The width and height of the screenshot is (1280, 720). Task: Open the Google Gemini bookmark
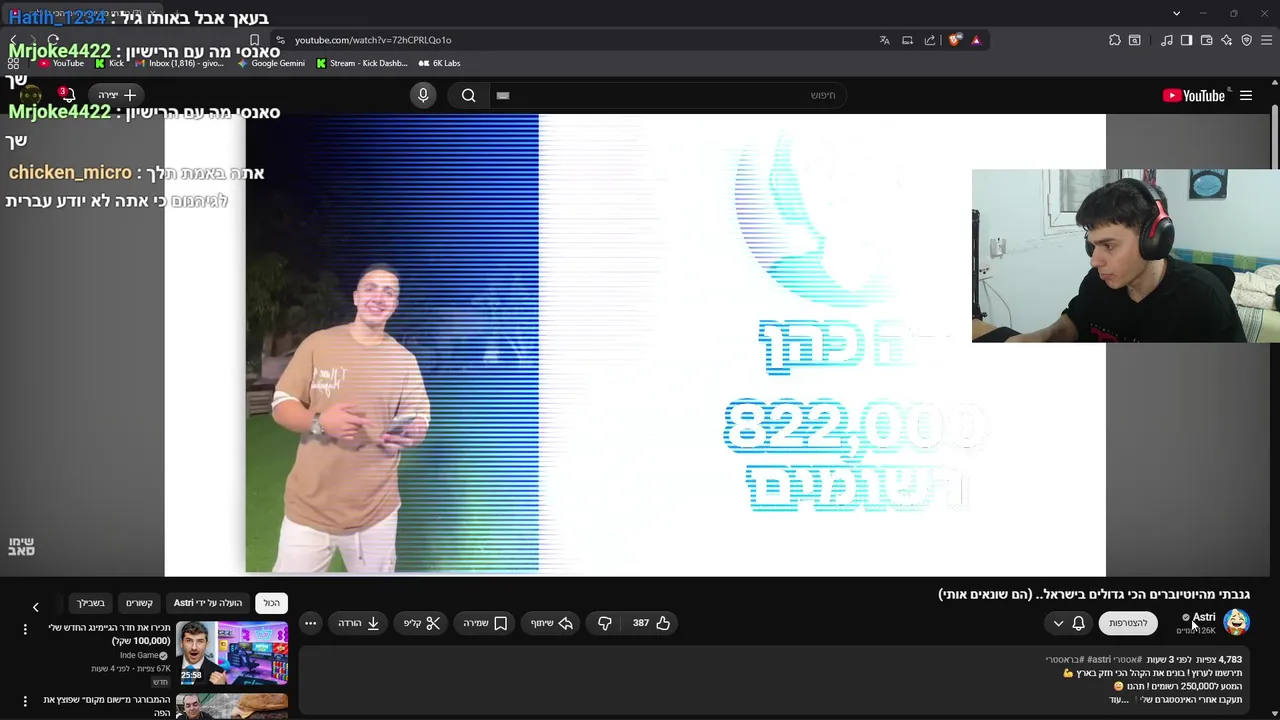coord(271,63)
